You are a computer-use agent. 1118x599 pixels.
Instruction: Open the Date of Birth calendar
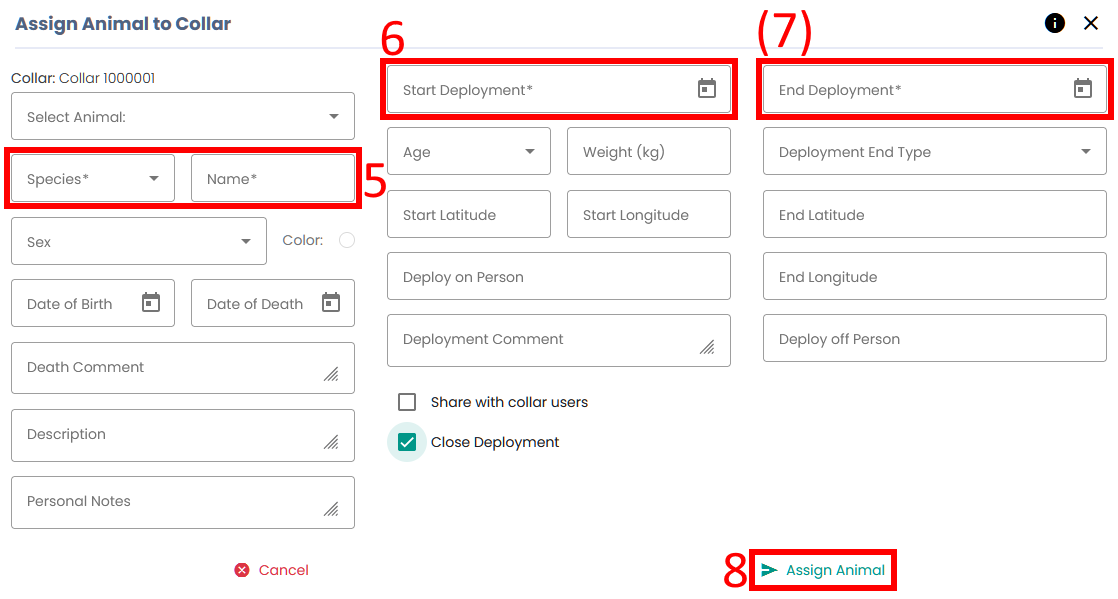point(151,303)
